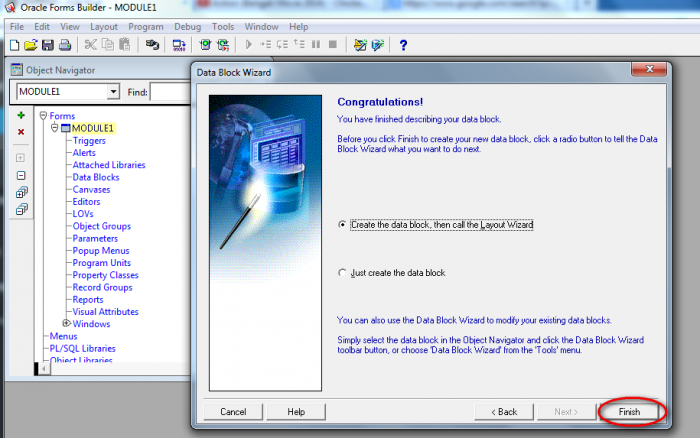This screenshot has height=438, width=700.
Task: Click the Connect to database icon
Action: 152,45
